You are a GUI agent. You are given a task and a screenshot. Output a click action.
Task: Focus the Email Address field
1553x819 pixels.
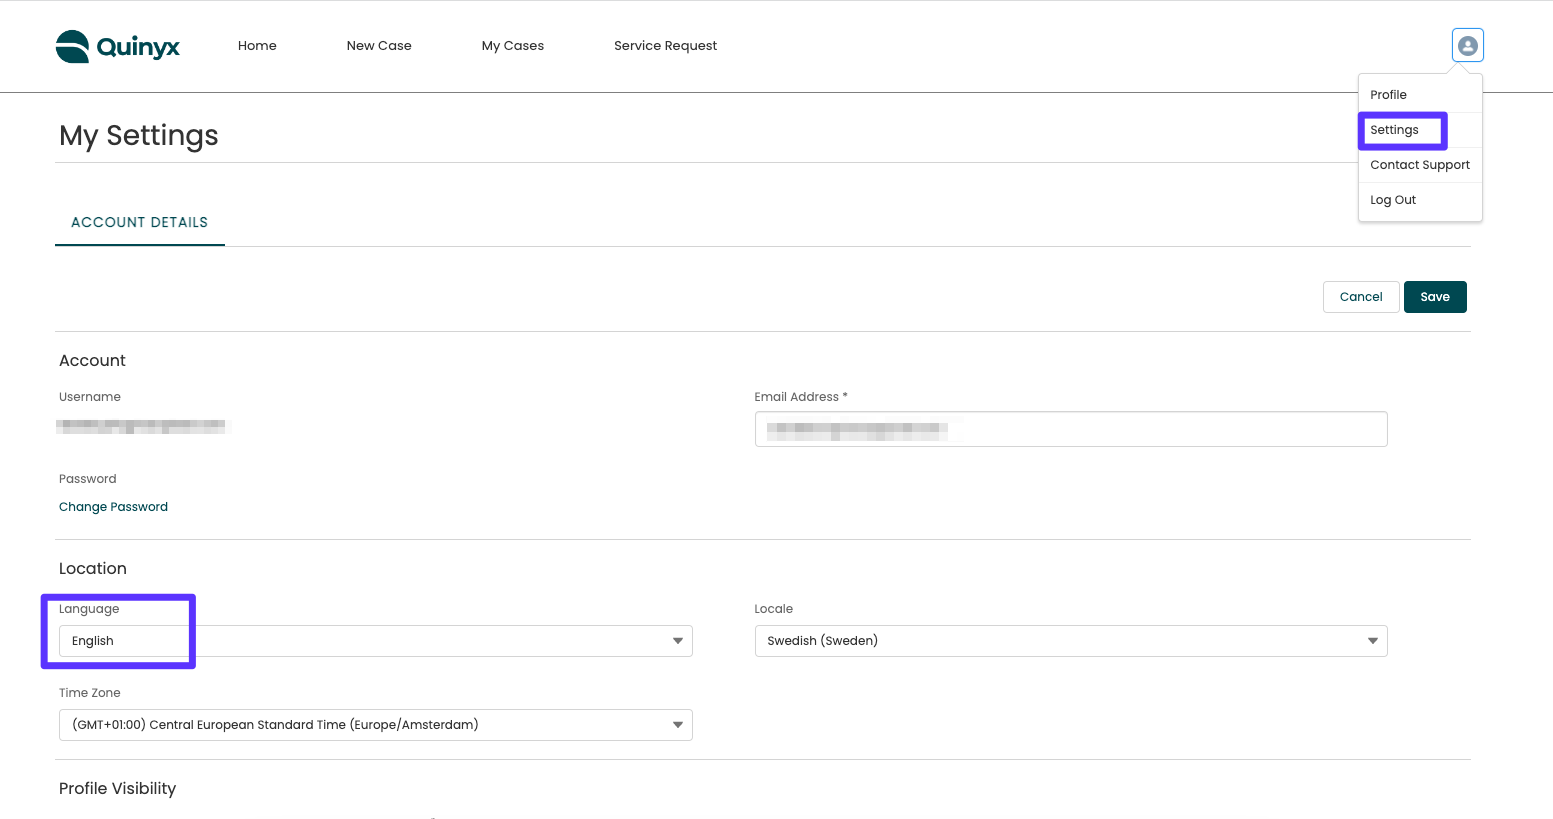click(x=1070, y=429)
